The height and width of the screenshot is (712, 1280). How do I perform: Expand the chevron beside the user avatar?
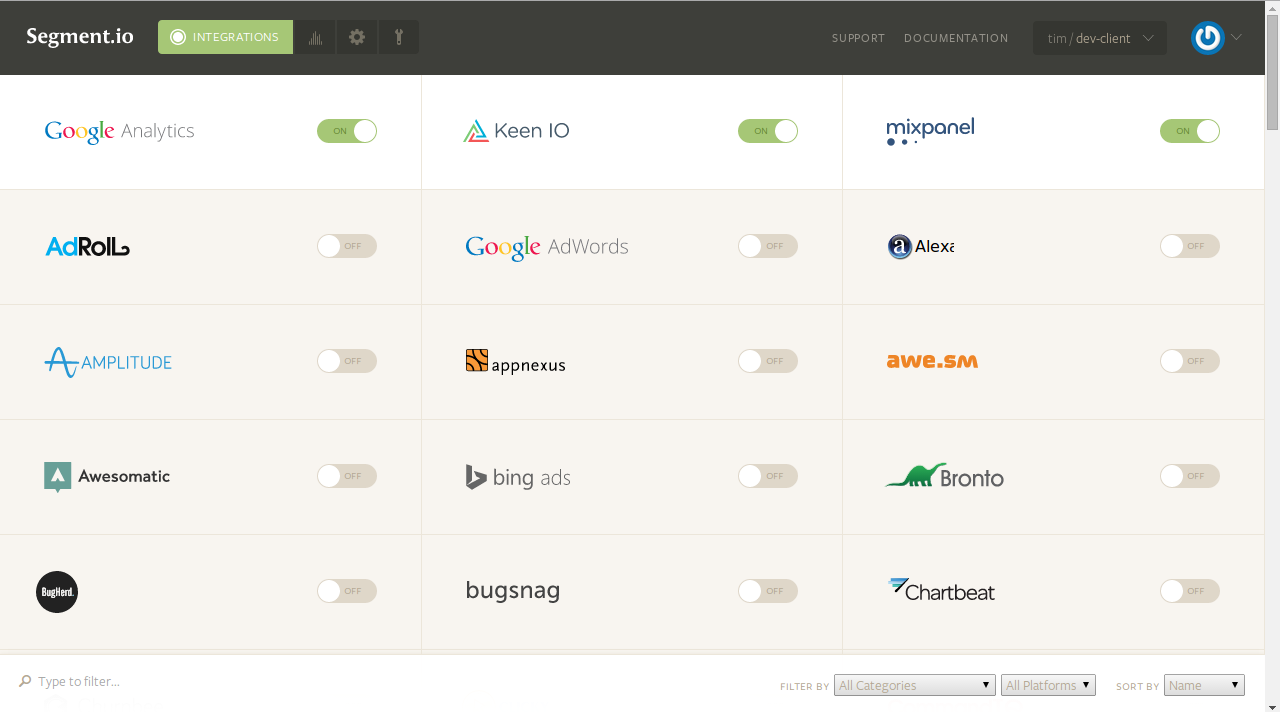coord(1236,37)
